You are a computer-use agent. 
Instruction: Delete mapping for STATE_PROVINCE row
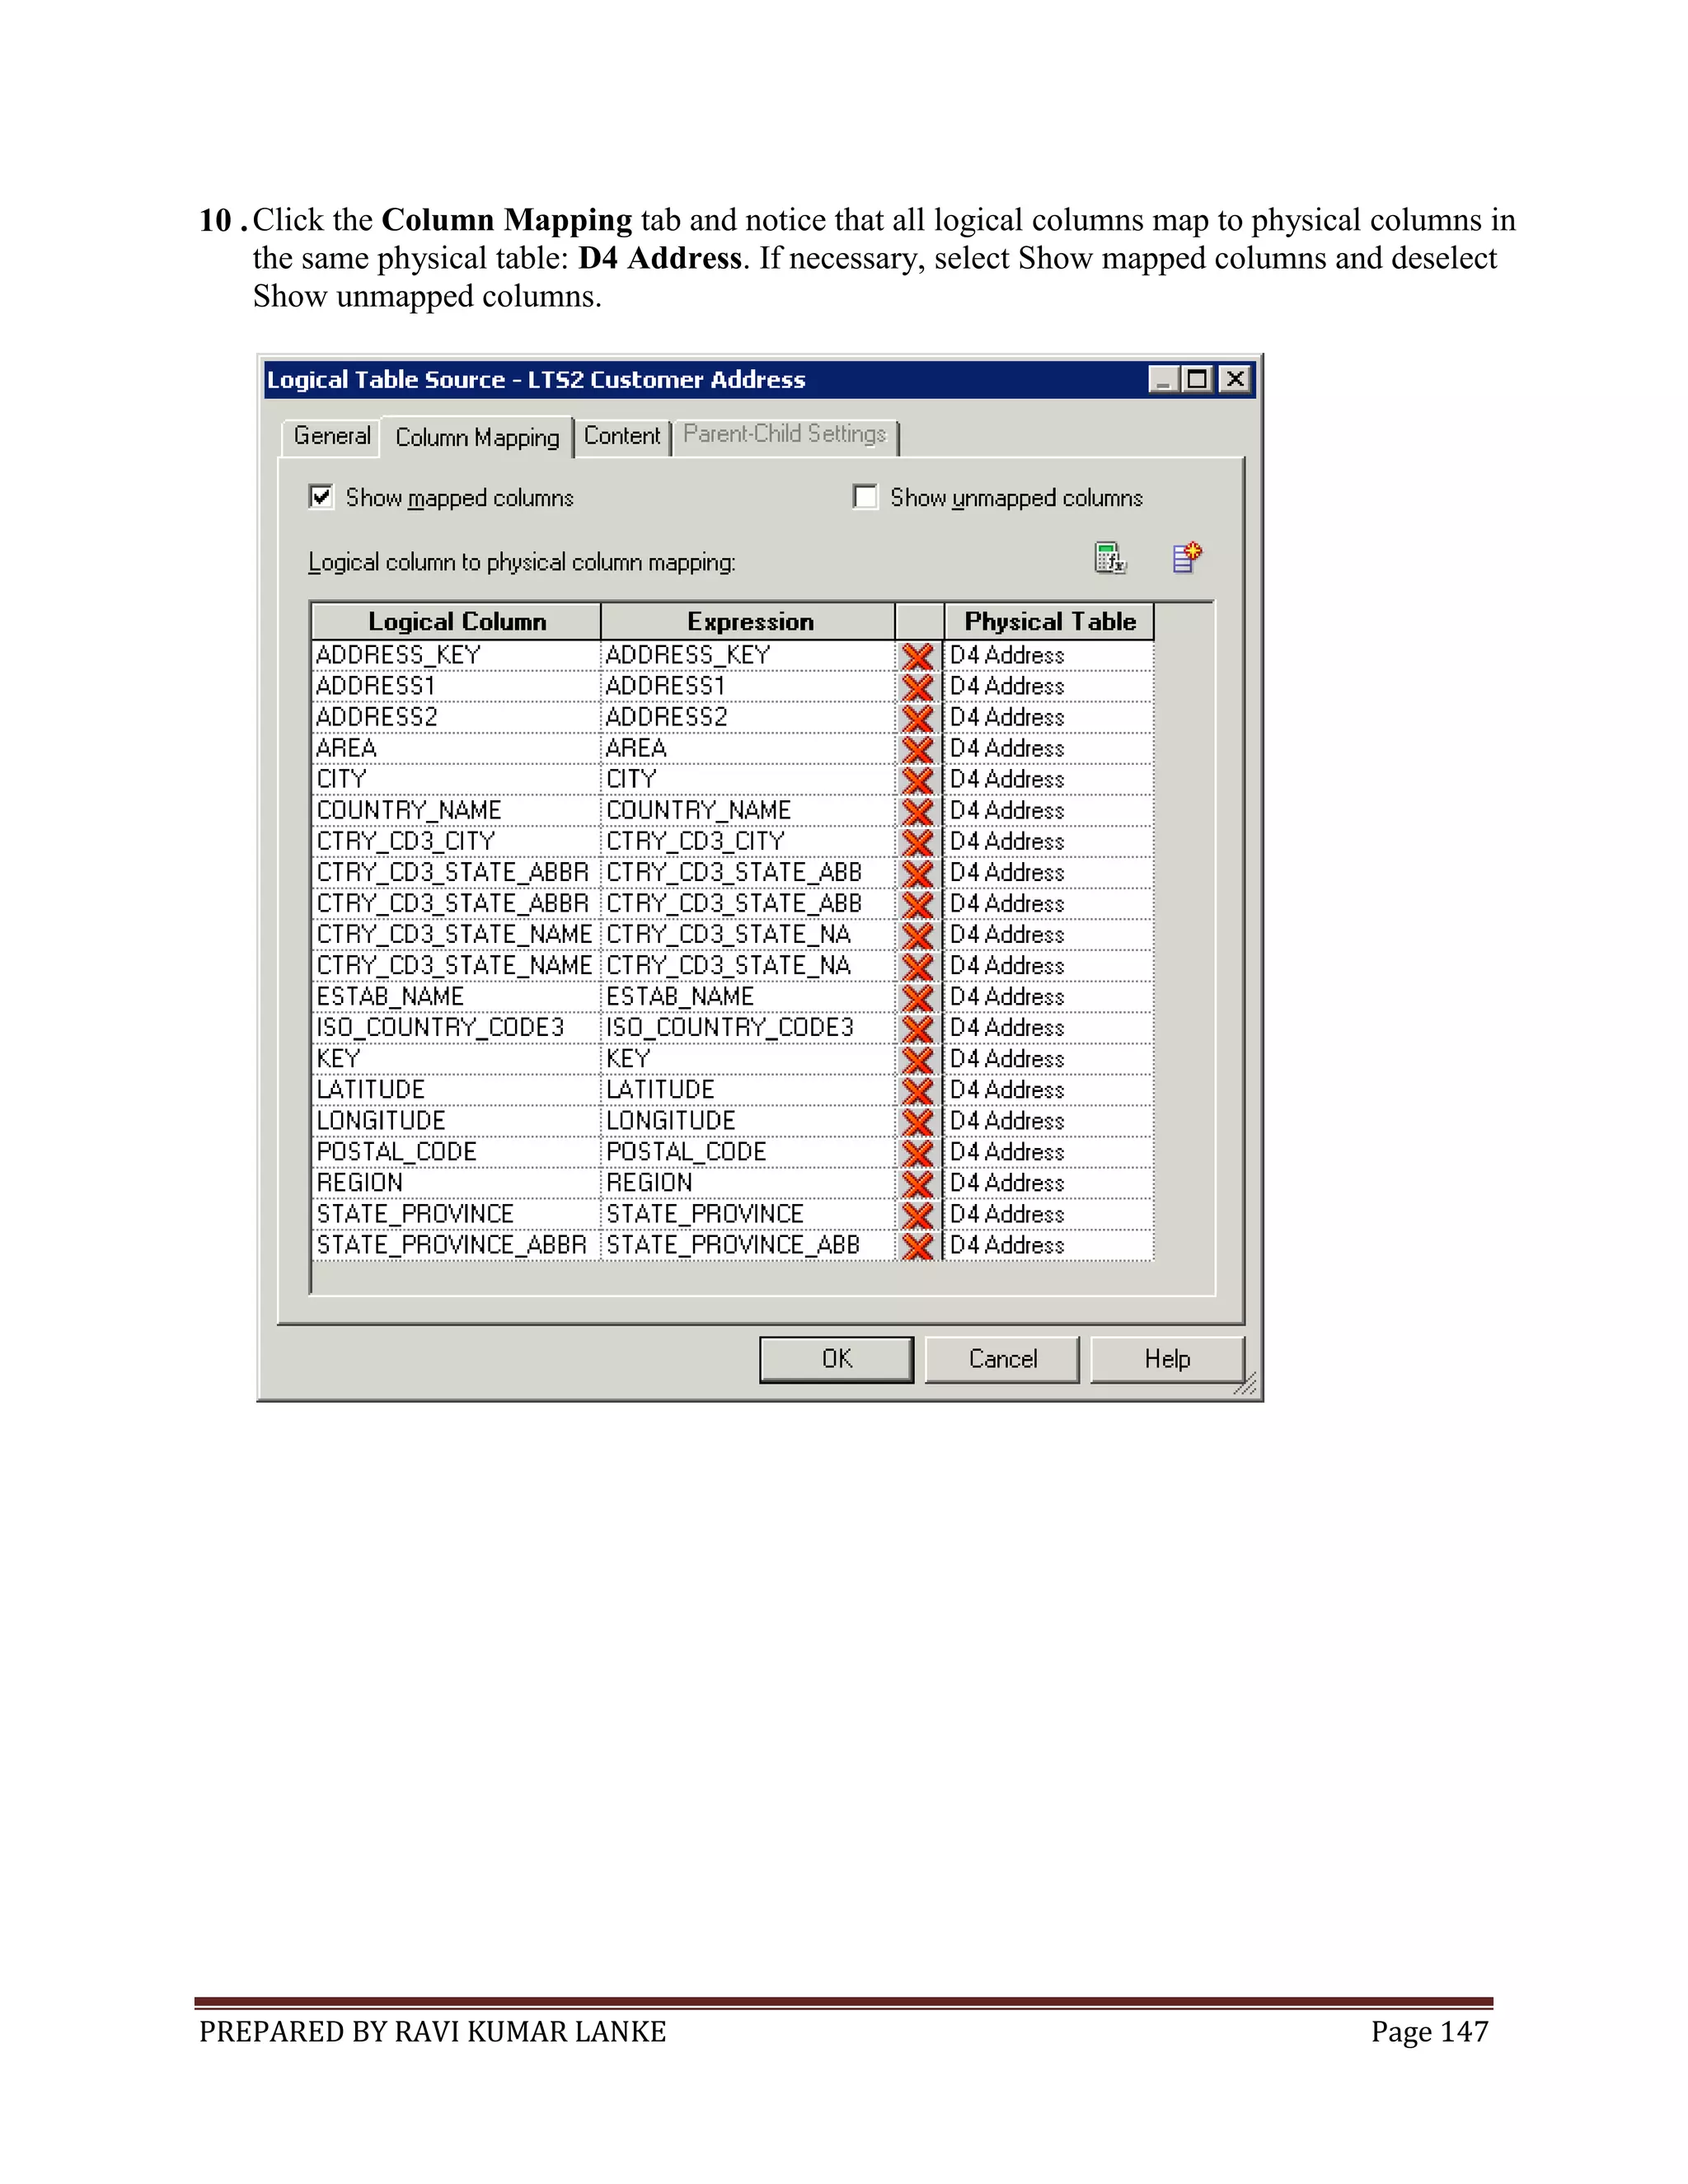pos(917,1214)
